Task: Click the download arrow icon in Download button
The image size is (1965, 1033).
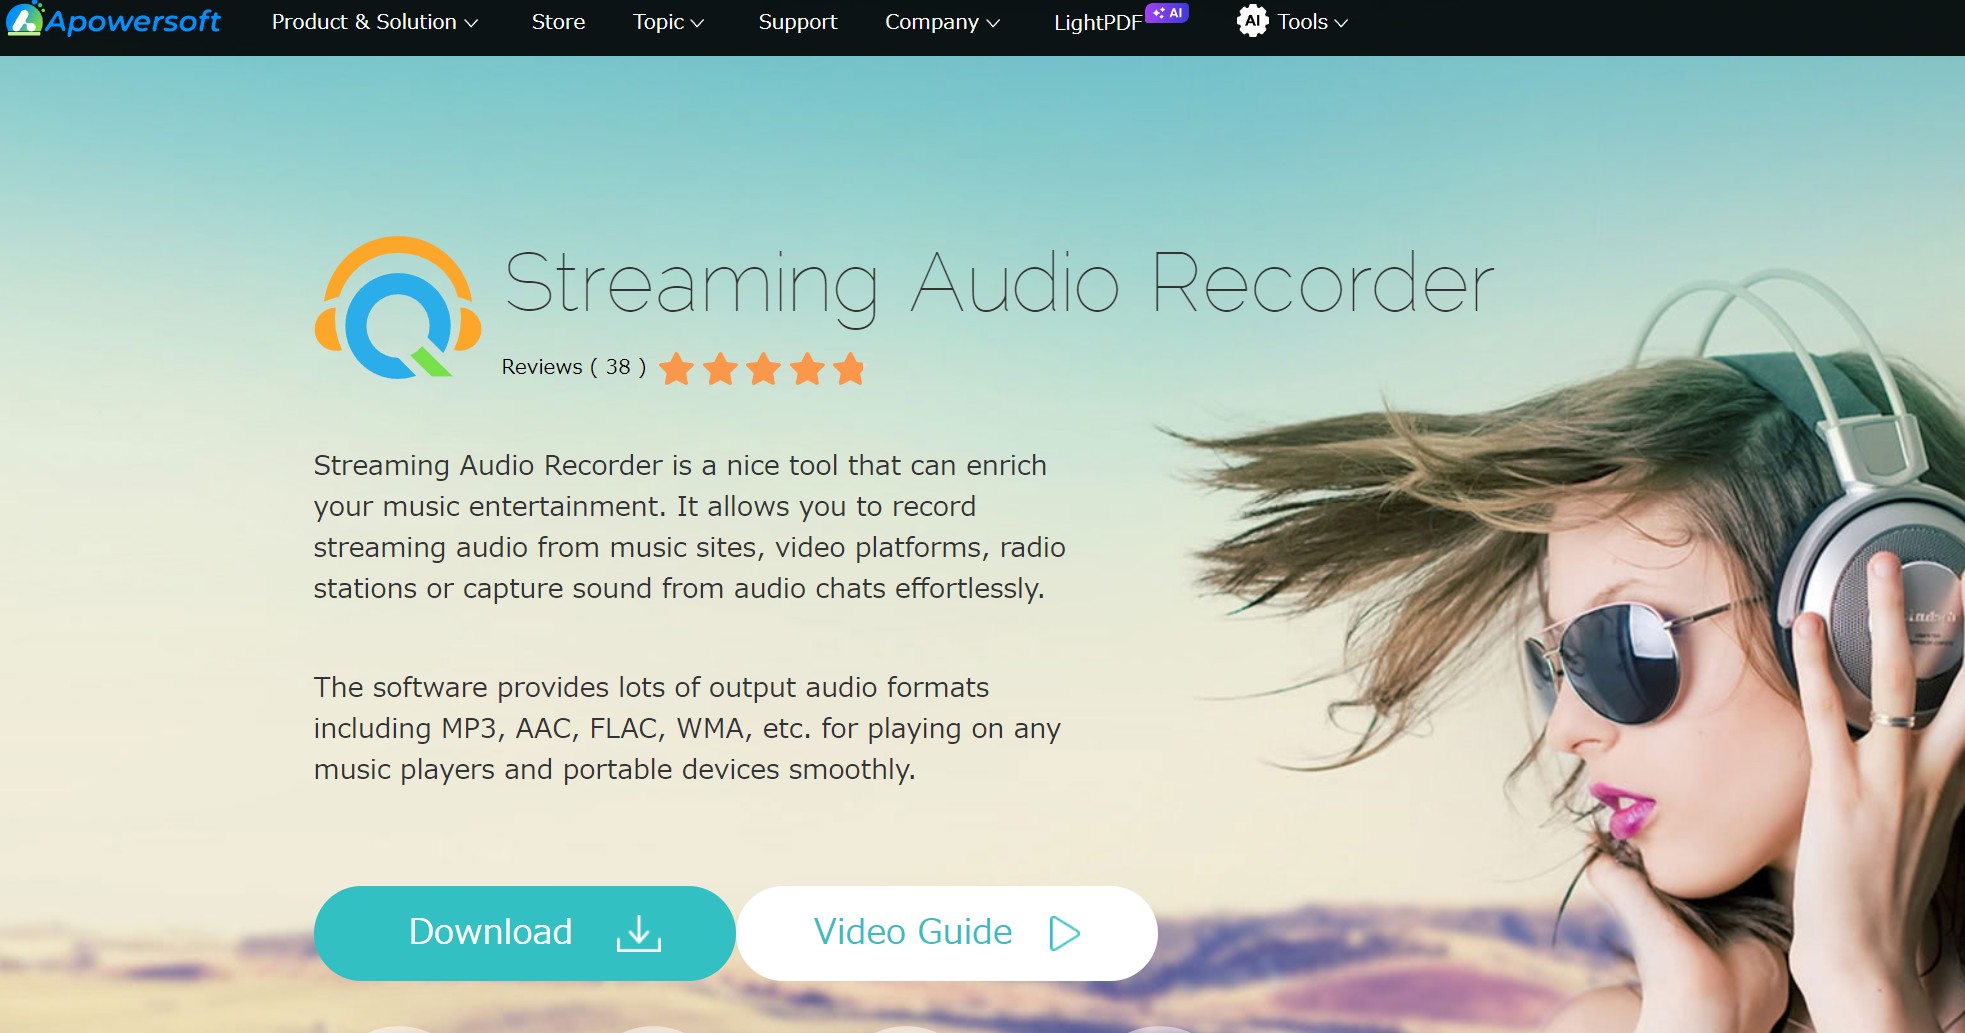Action: point(639,933)
